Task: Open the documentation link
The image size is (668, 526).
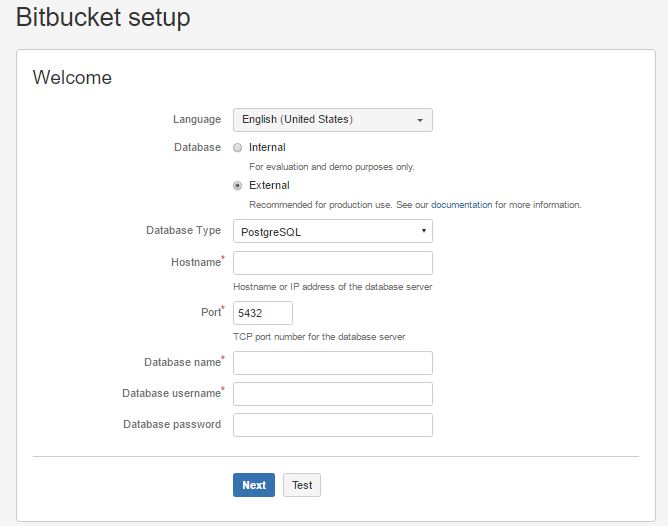Action: (x=461, y=205)
